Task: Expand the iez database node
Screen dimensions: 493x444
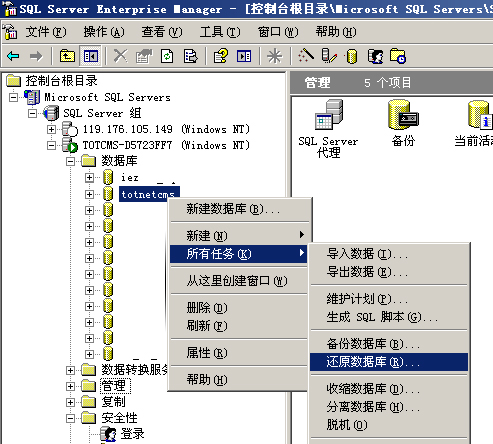Action: click(89, 177)
